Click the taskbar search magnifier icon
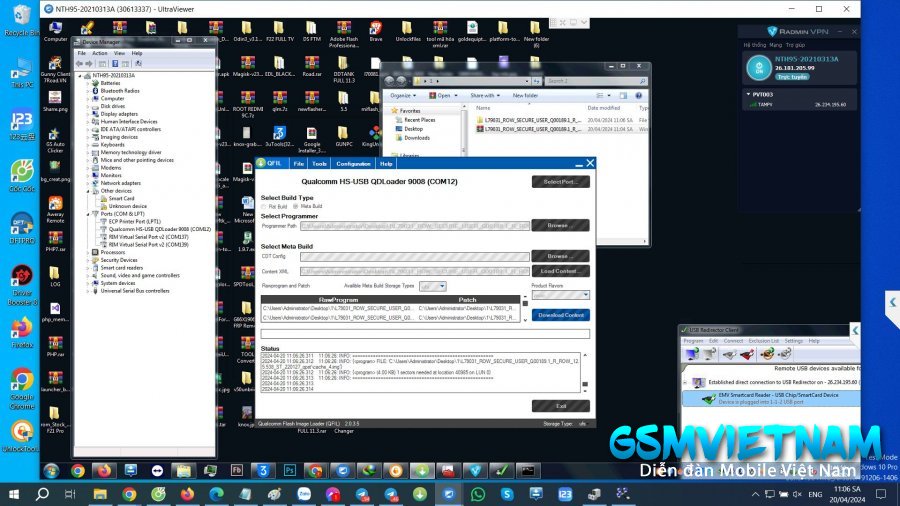Viewport: 900px width, 506px height. [x=42, y=494]
